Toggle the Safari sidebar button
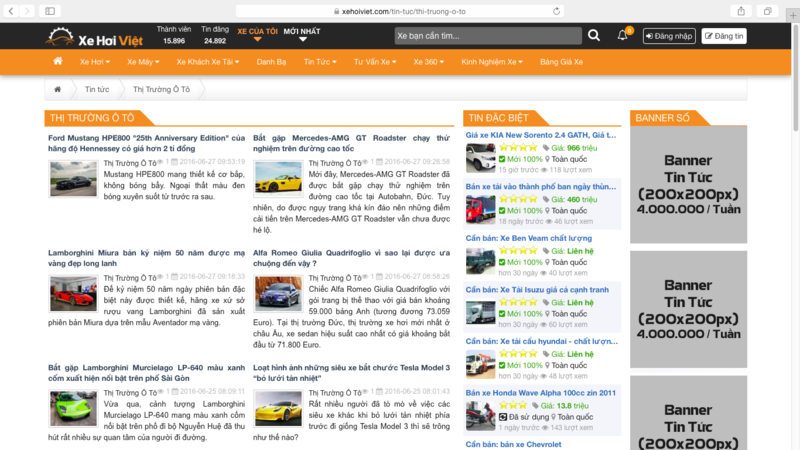800x450 pixels. point(50,11)
